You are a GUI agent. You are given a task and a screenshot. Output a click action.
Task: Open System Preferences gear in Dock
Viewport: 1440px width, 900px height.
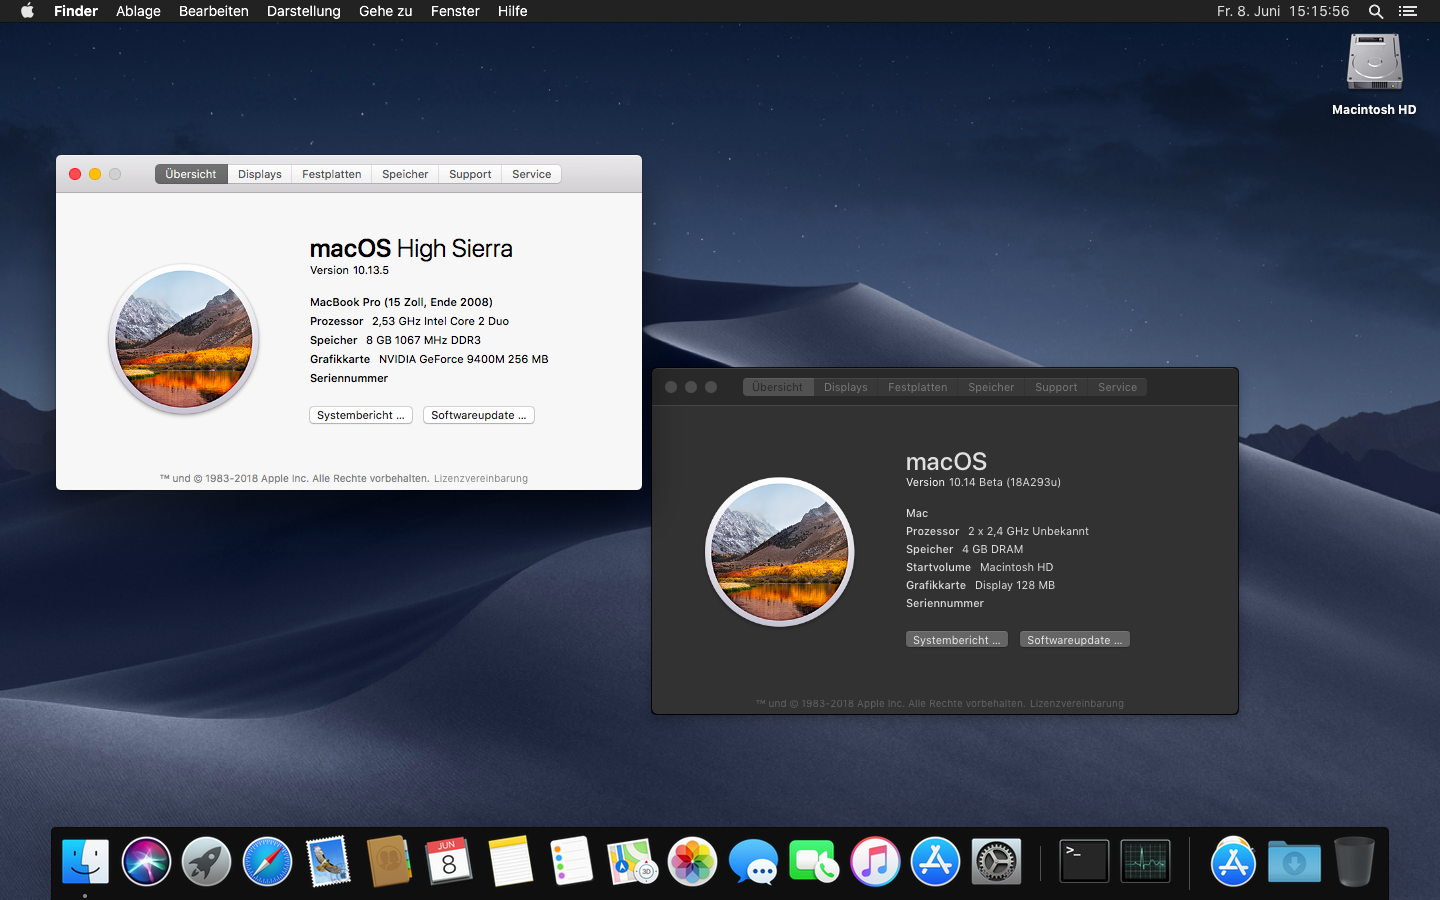(996, 861)
